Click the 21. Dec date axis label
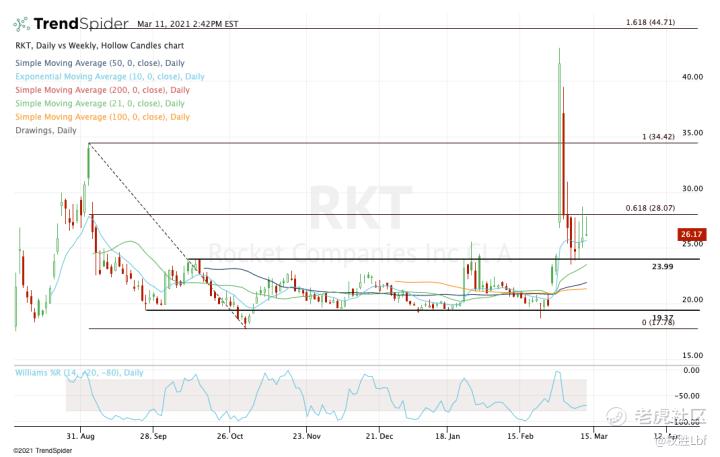 click(379, 436)
